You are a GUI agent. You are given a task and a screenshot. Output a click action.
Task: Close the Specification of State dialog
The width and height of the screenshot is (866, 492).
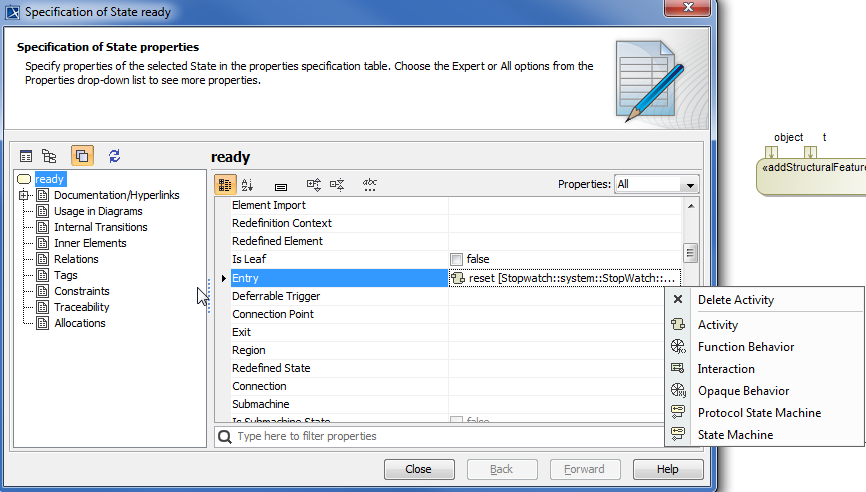(688, 8)
